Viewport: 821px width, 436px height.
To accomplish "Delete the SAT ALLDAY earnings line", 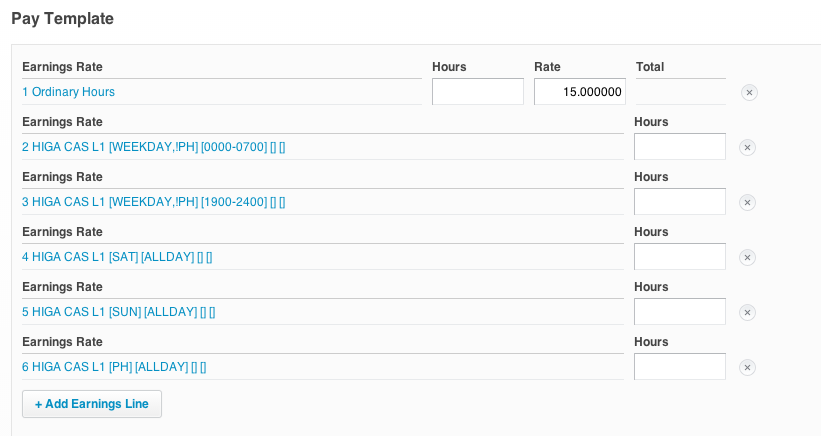I will point(747,257).
